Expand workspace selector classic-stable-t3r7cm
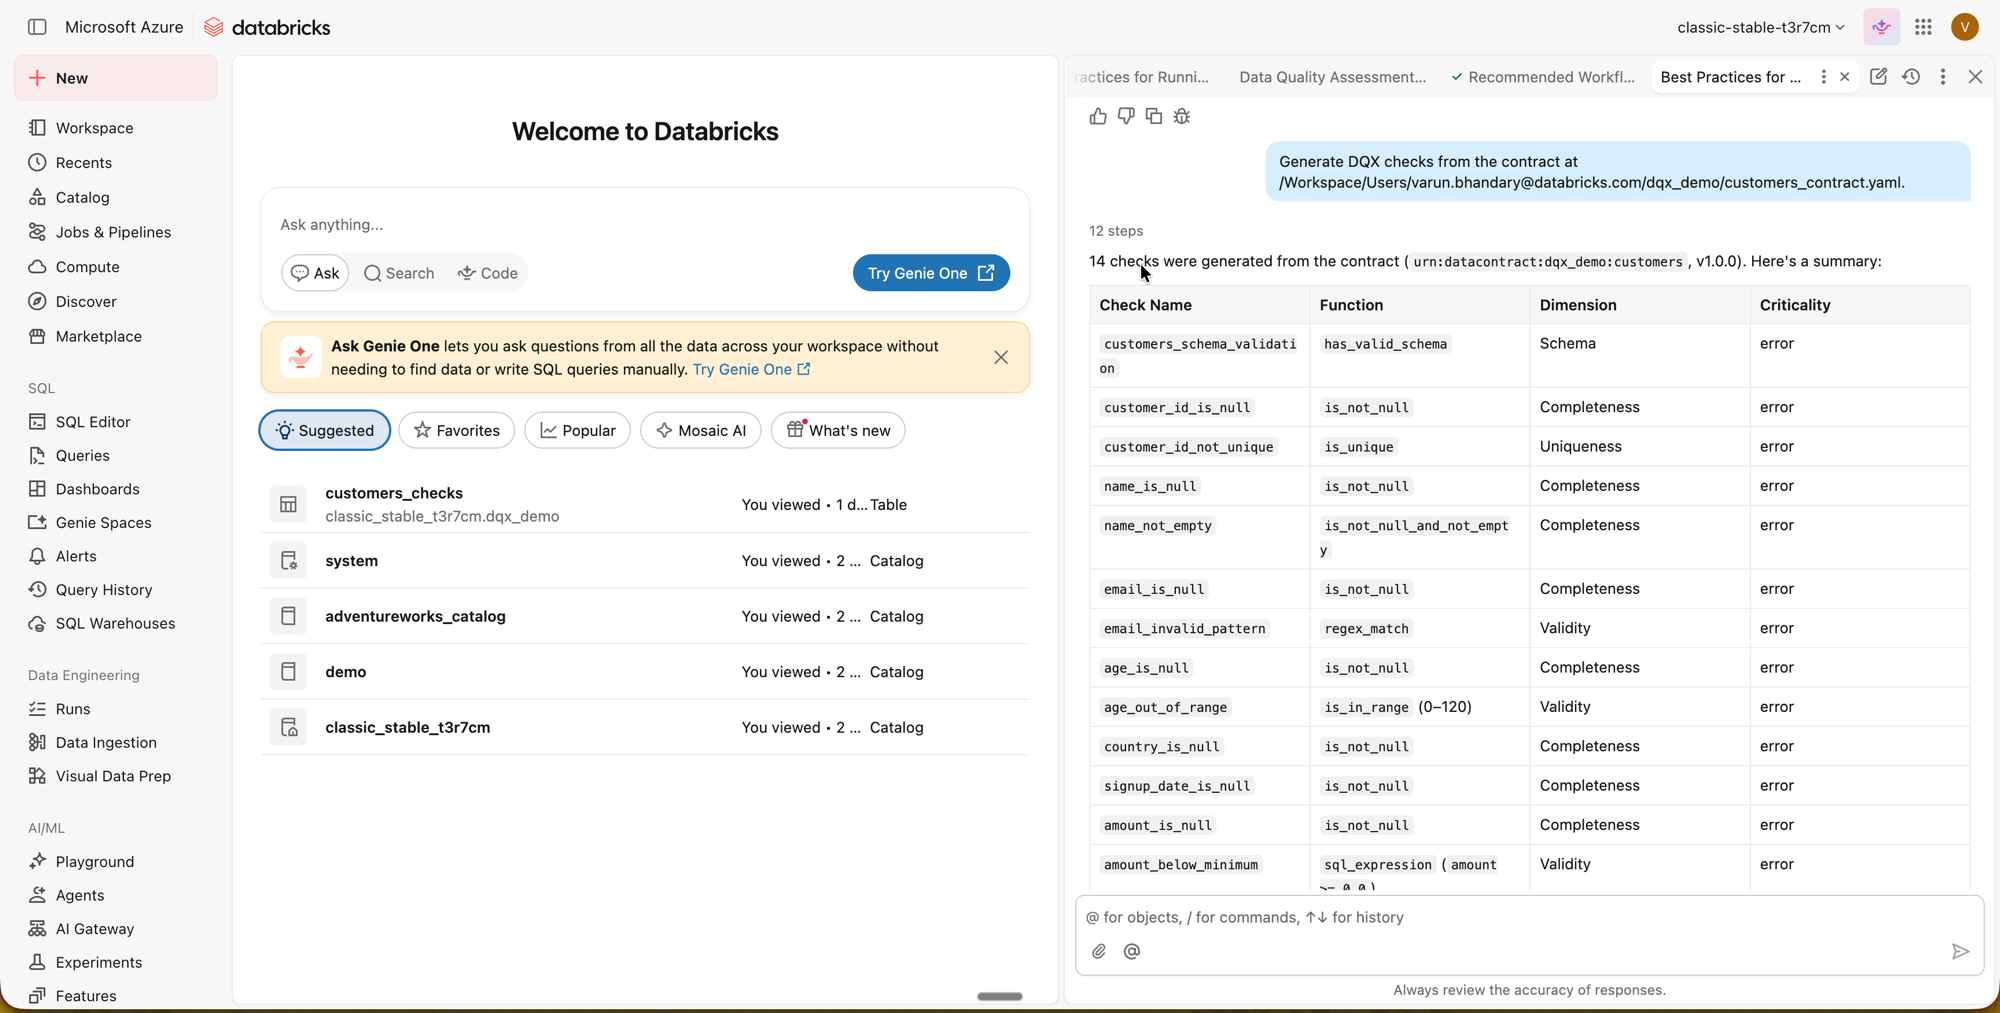 point(1760,27)
